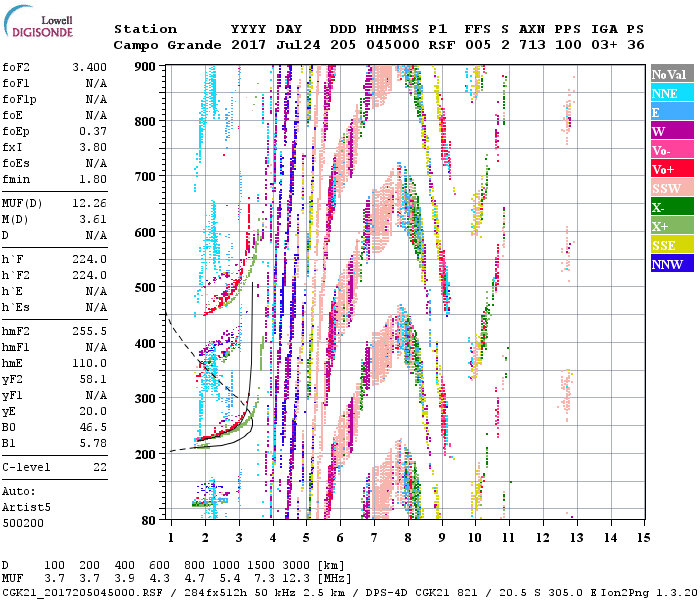Click the Campo Grande station name
The image size is (700, 600).
tap(164, 45)
